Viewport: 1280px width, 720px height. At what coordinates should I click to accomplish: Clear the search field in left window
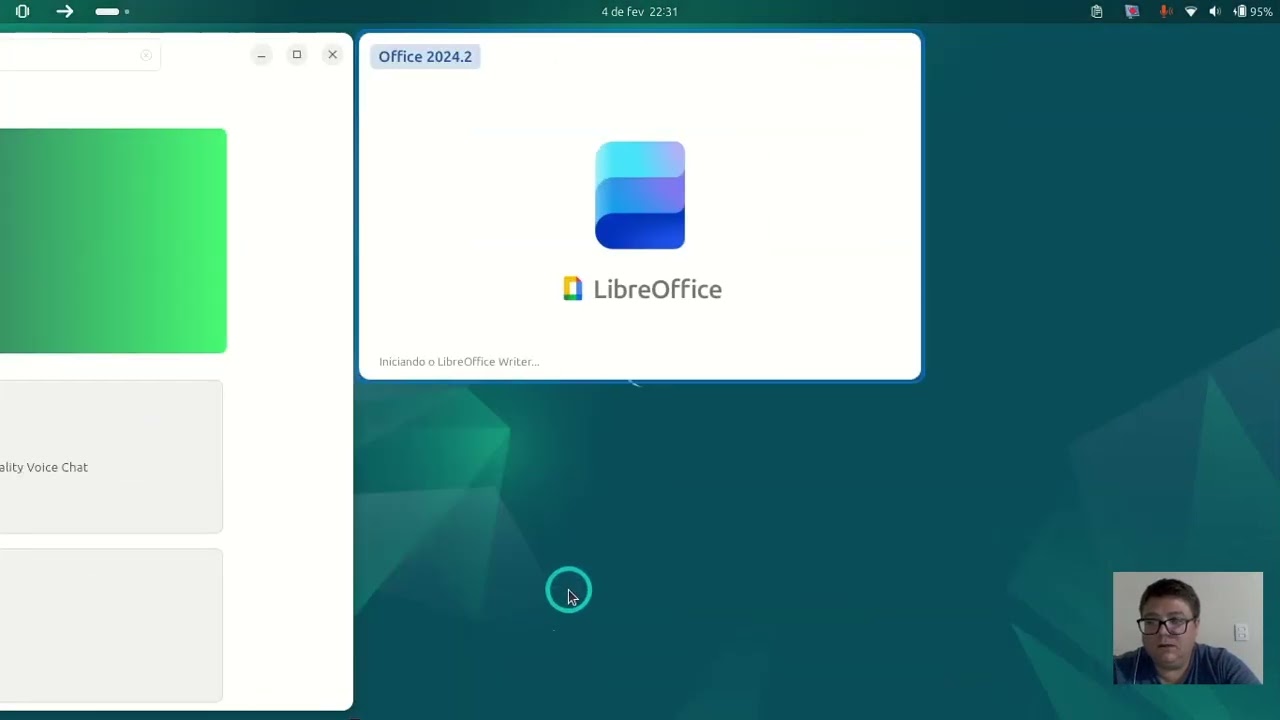(146, 55)
